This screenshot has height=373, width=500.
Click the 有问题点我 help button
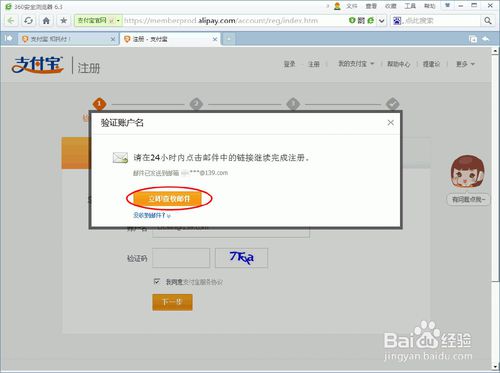[x=468, y=200]
